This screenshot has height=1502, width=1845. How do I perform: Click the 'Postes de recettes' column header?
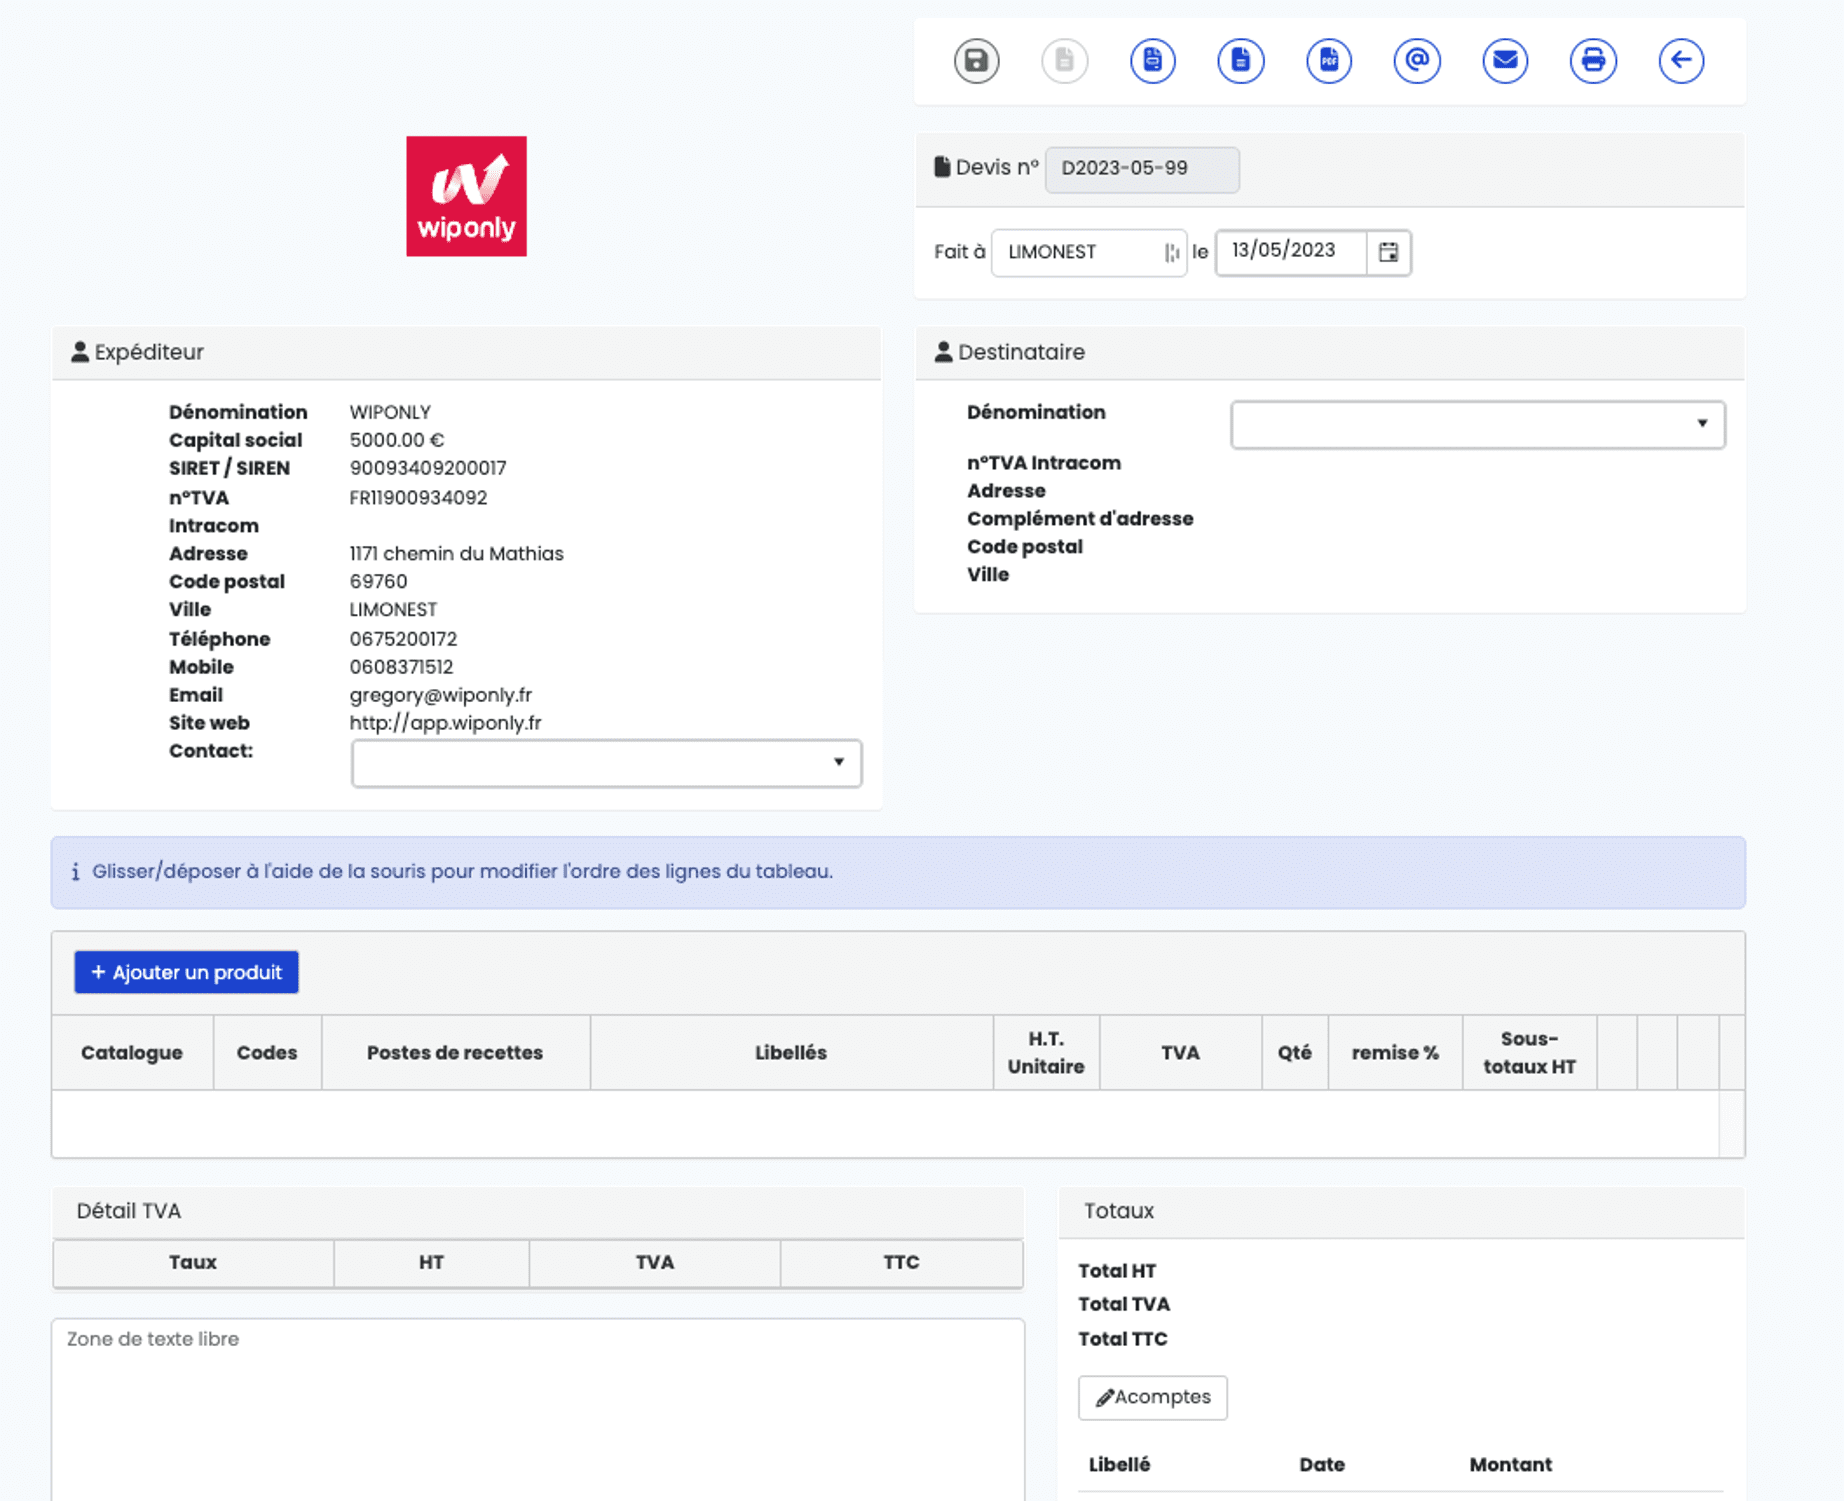[455, 1052]
